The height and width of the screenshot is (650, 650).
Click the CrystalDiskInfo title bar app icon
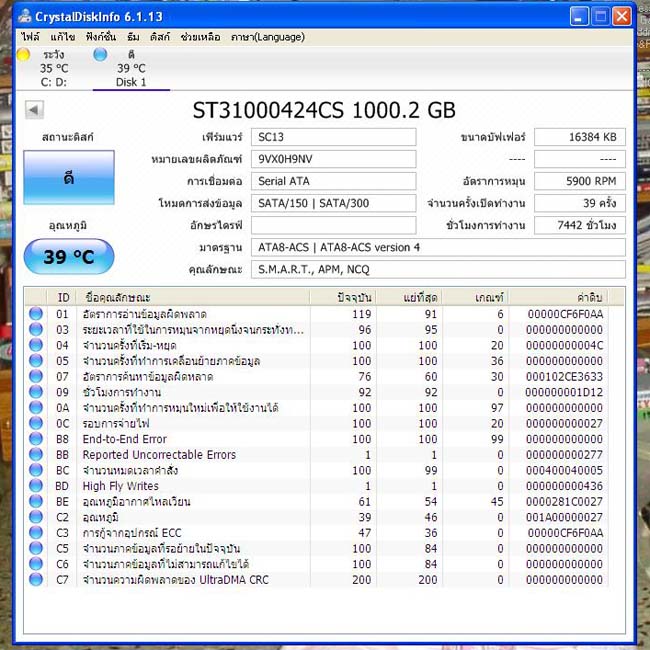pyautogui.click(x=25, y=16)
